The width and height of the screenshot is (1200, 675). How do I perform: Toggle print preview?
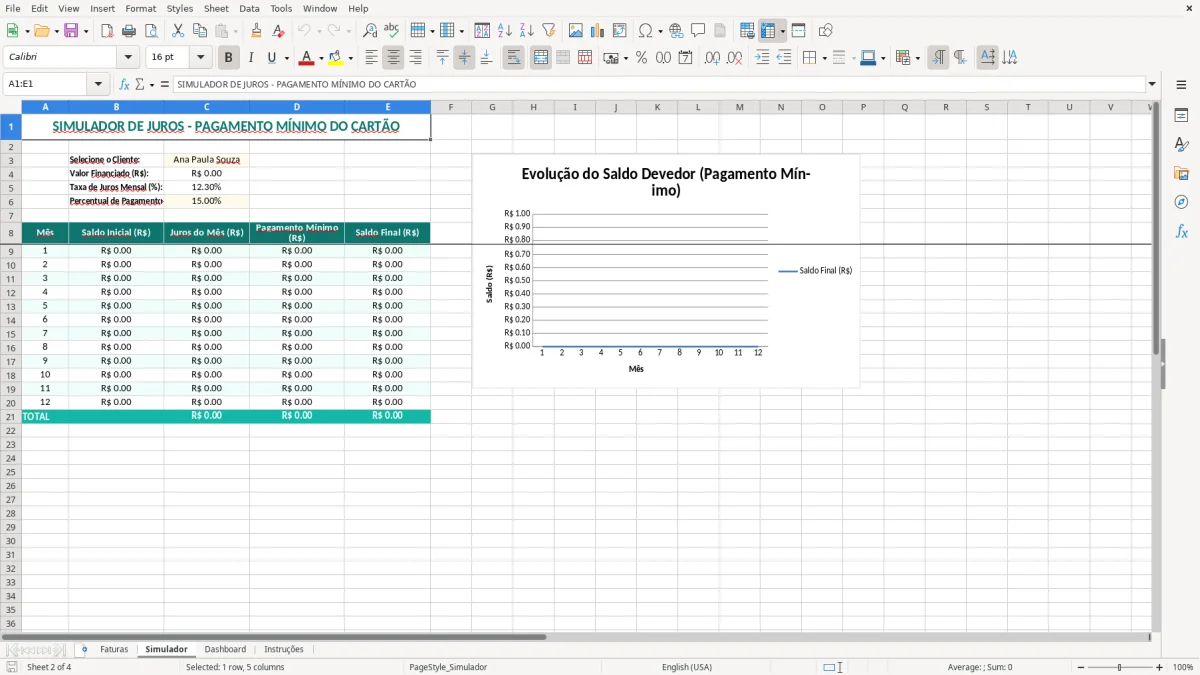(x=151, y=31)
